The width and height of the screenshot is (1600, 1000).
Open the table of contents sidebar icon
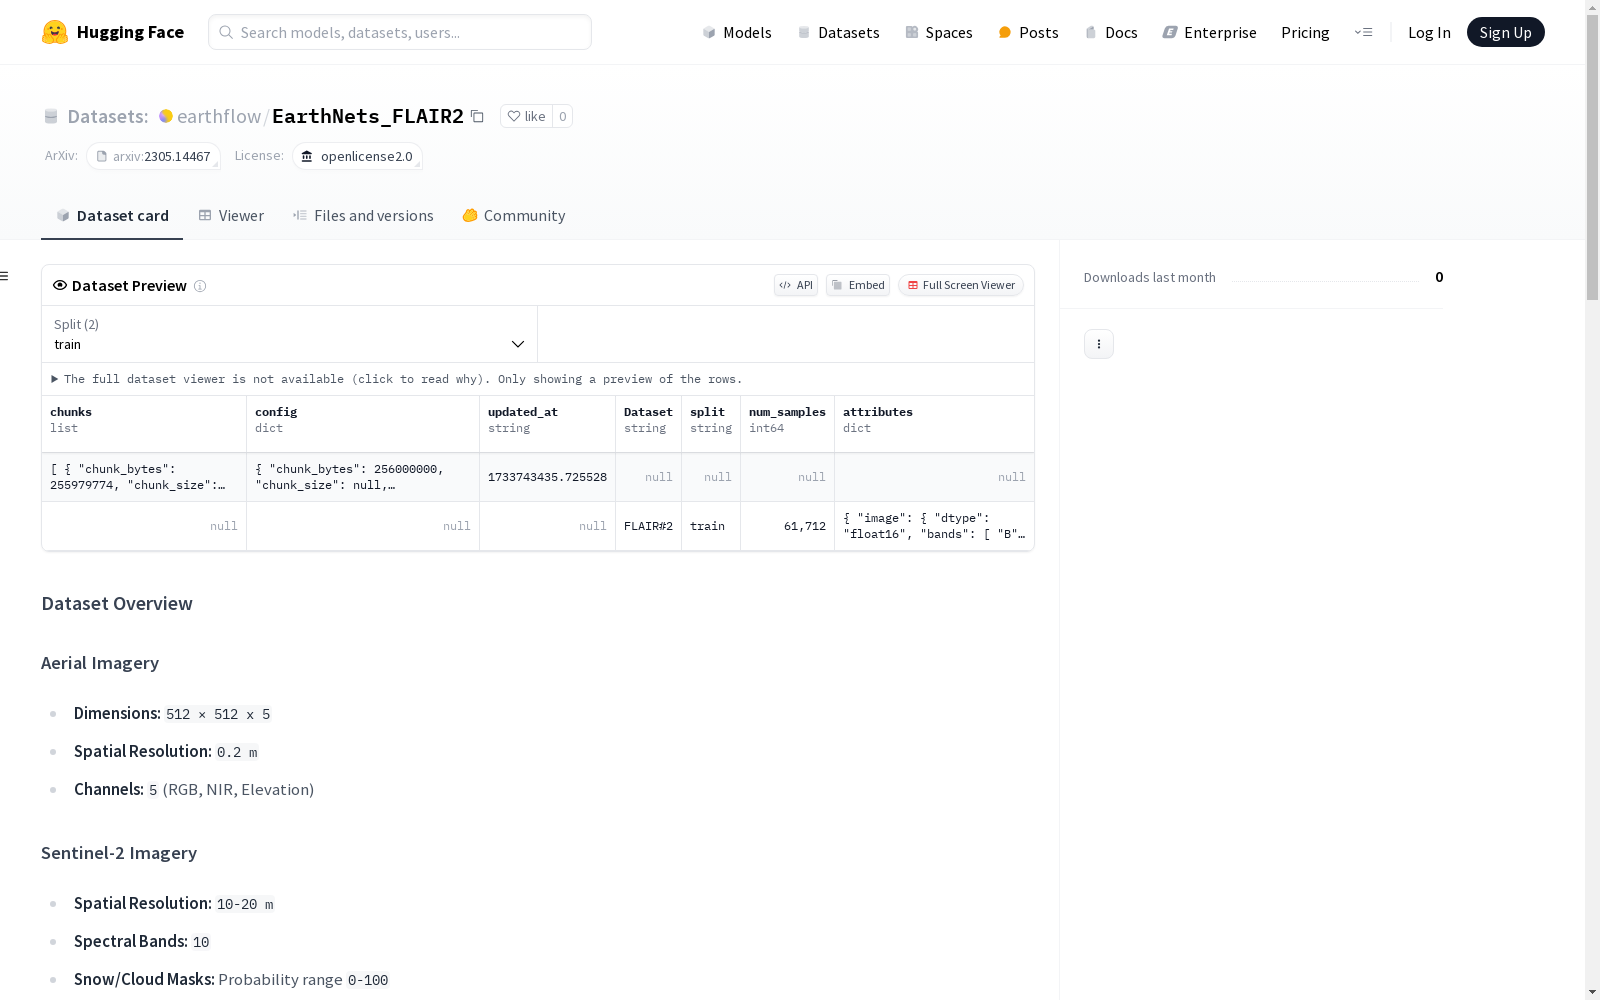pos(5,276)
